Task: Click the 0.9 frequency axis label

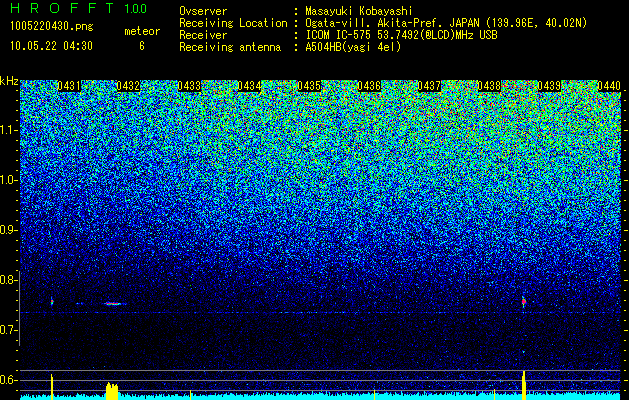Action: (x=9, y=230)
